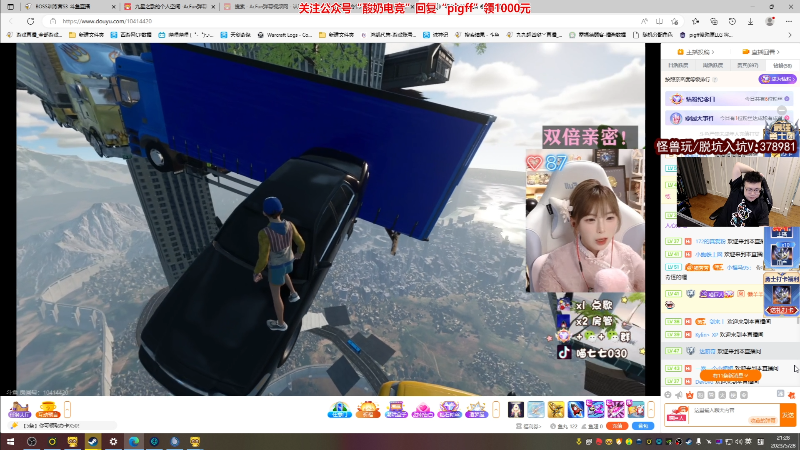Open the browser profile avatar

769,21
